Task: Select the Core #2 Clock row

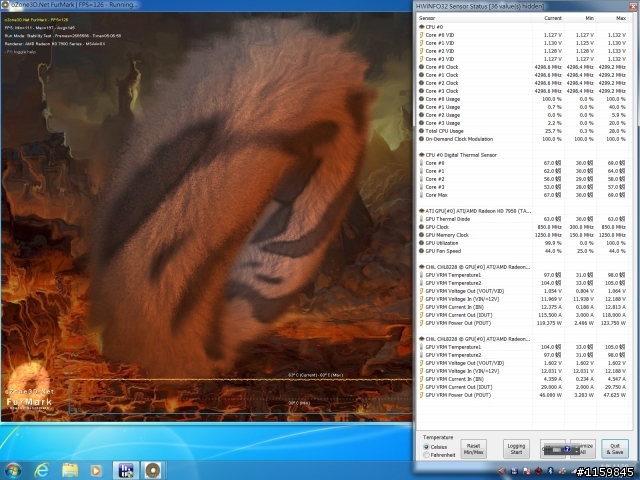Action: pyautogui.click(x=522, y=83)
